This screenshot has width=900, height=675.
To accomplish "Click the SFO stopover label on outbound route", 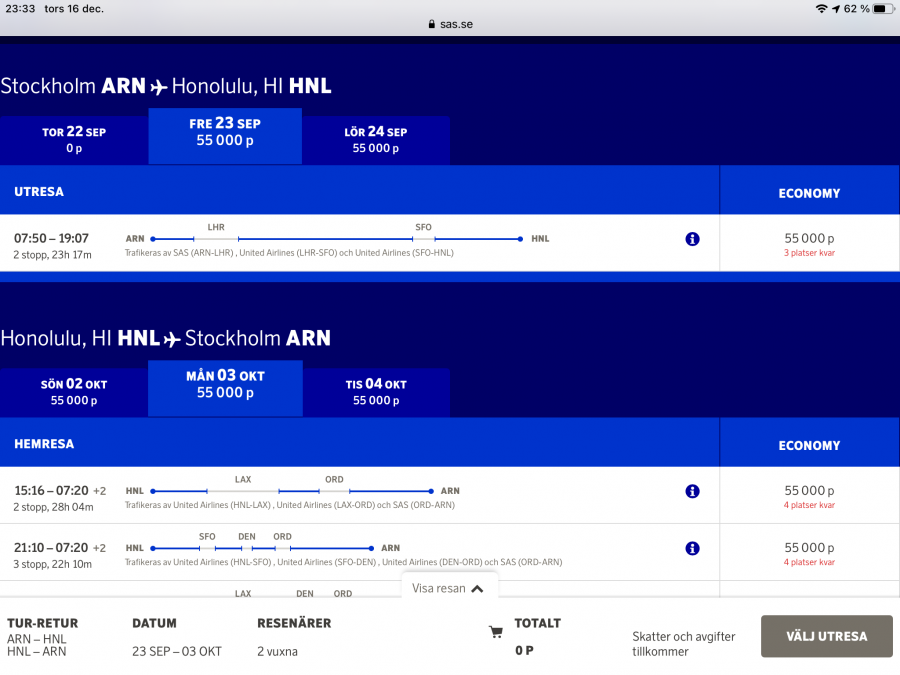I will click(424, 227).
